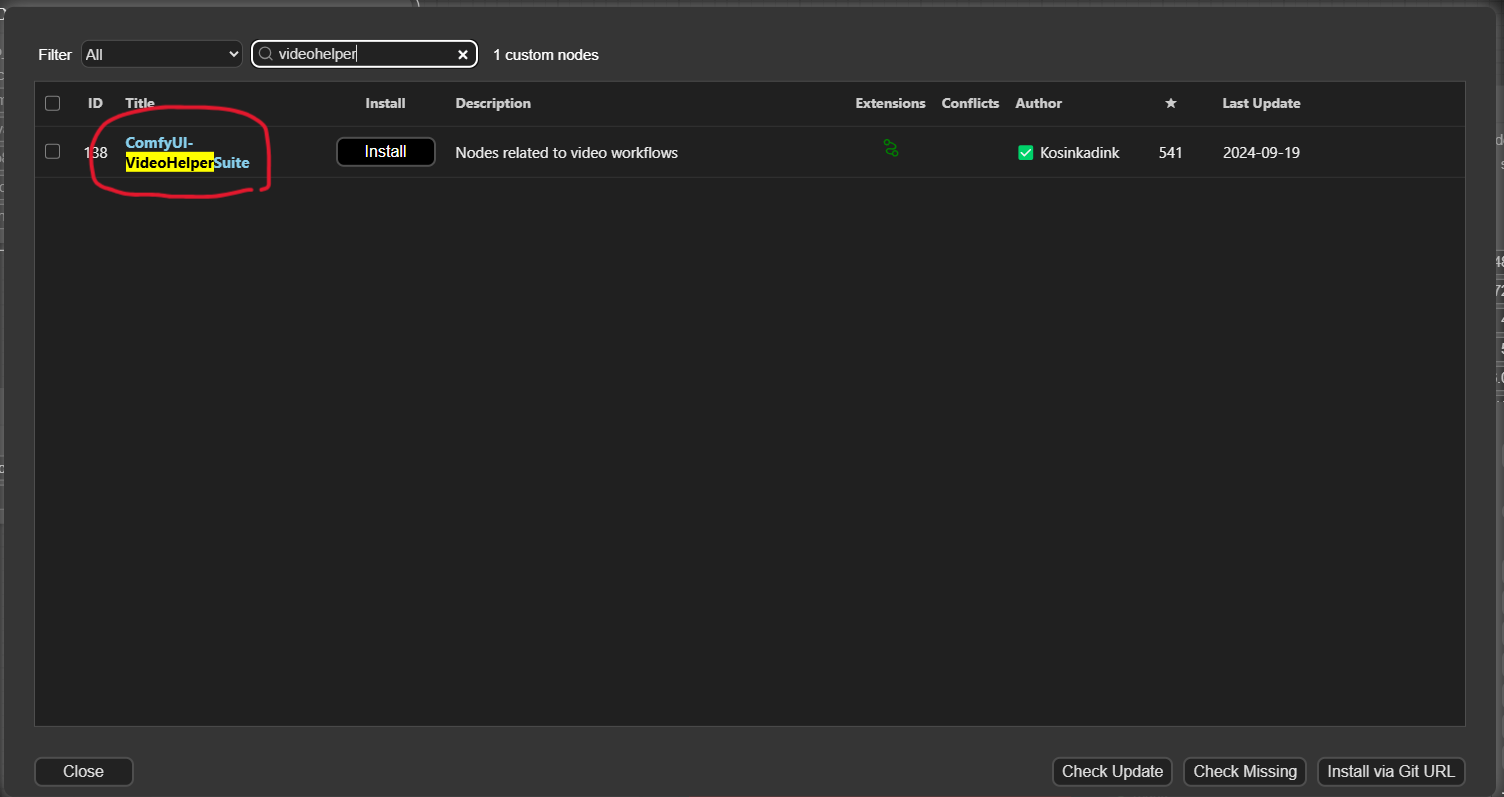Clear the search text with X icon

463,55
